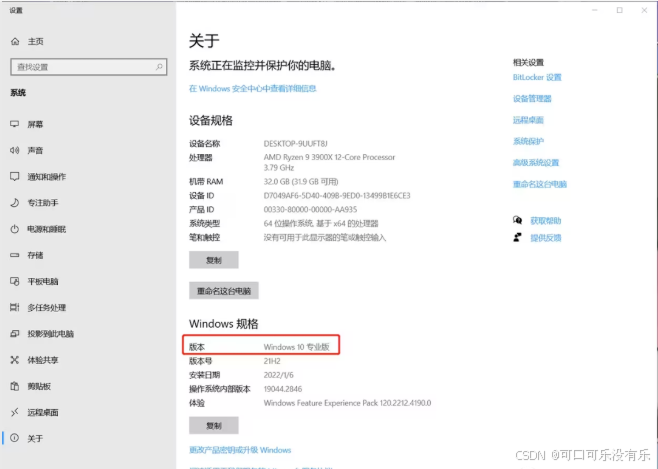Maximize the Settings window
Screen dimensions: 658x469
tap(619, 10)
